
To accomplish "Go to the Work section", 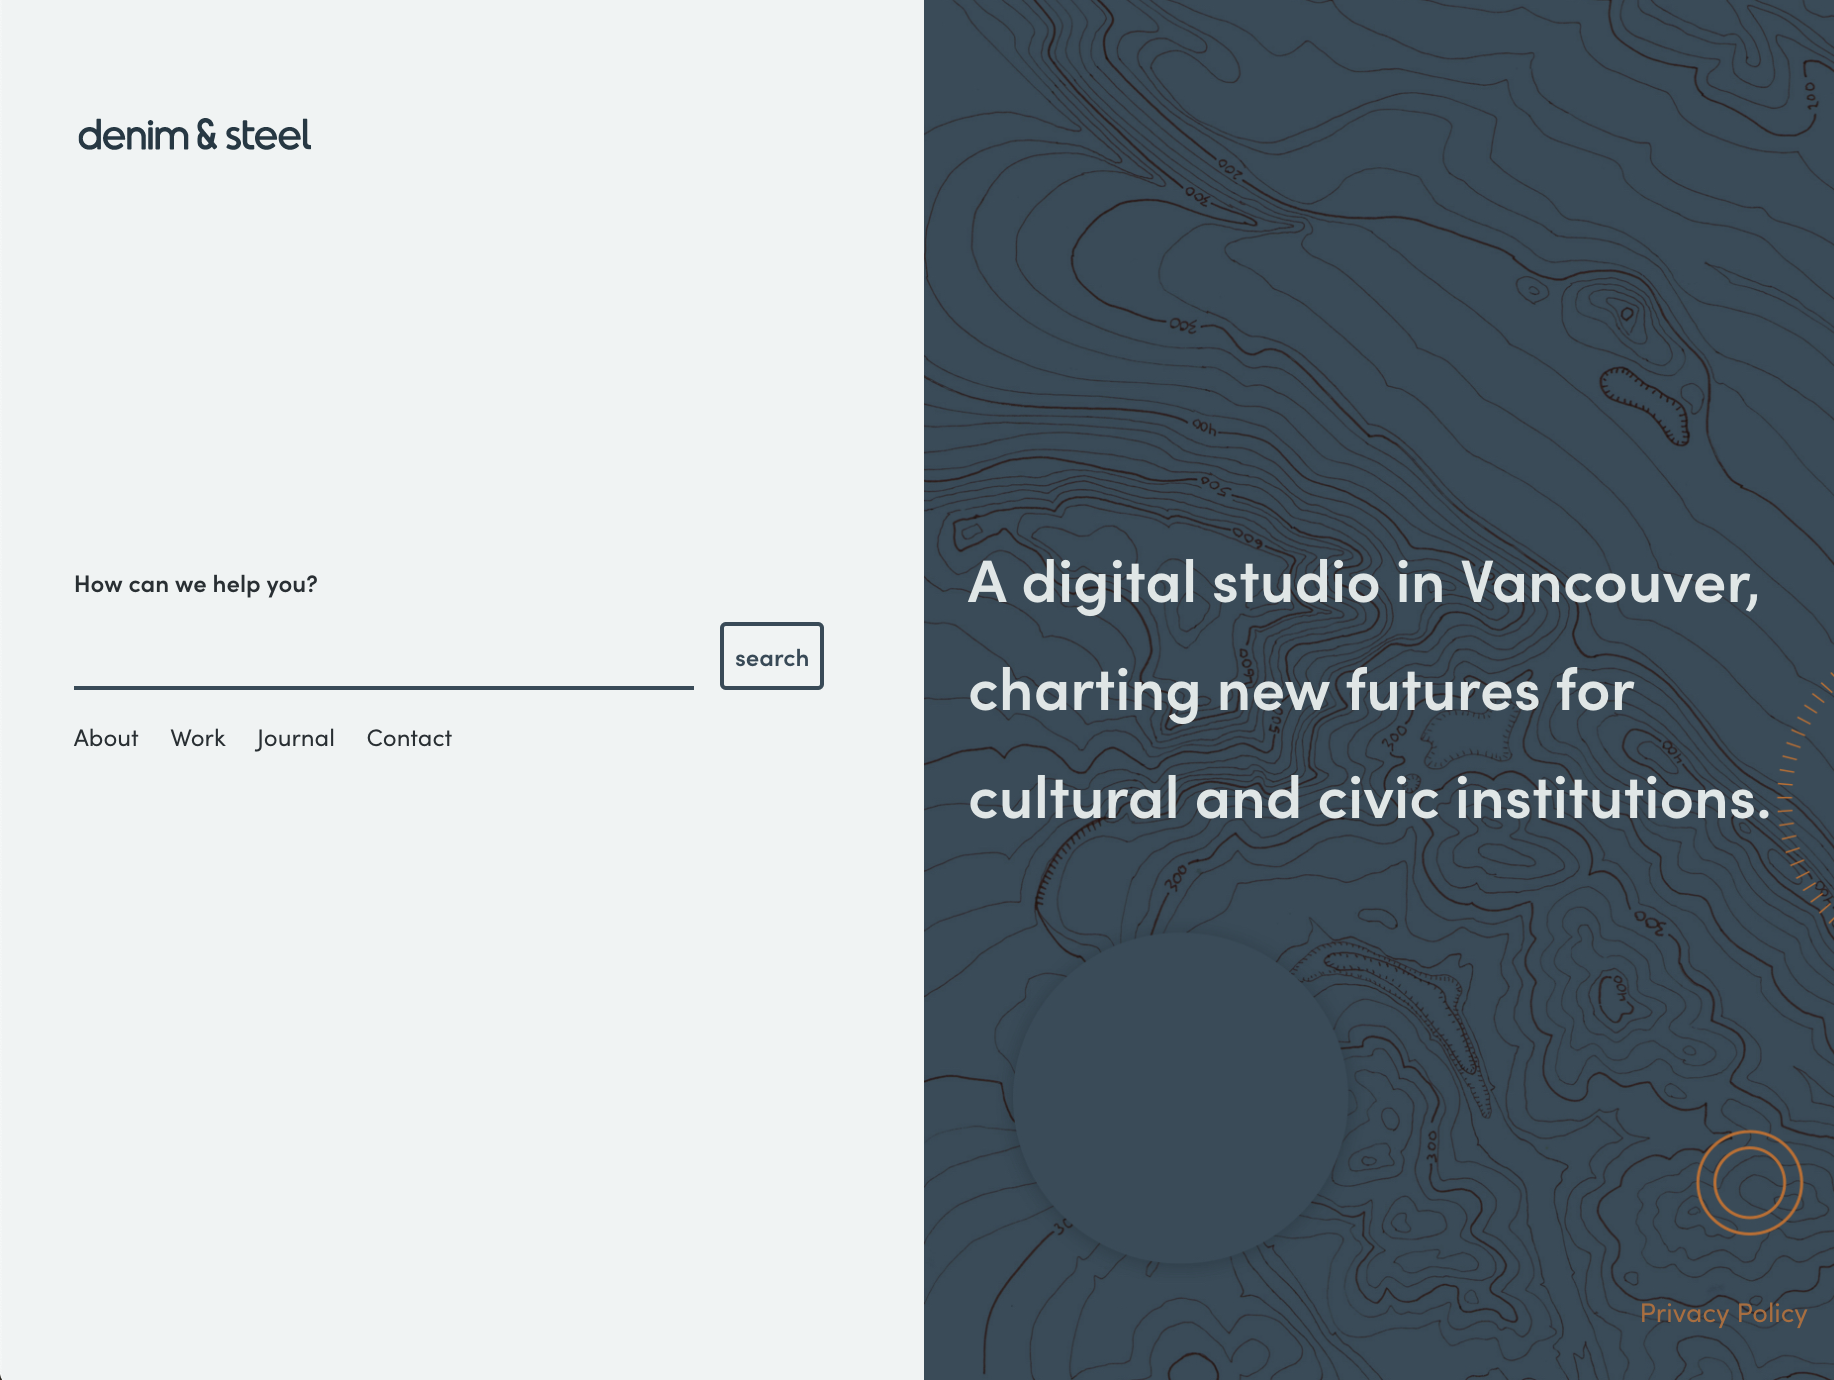I will (x=198, y=738).
